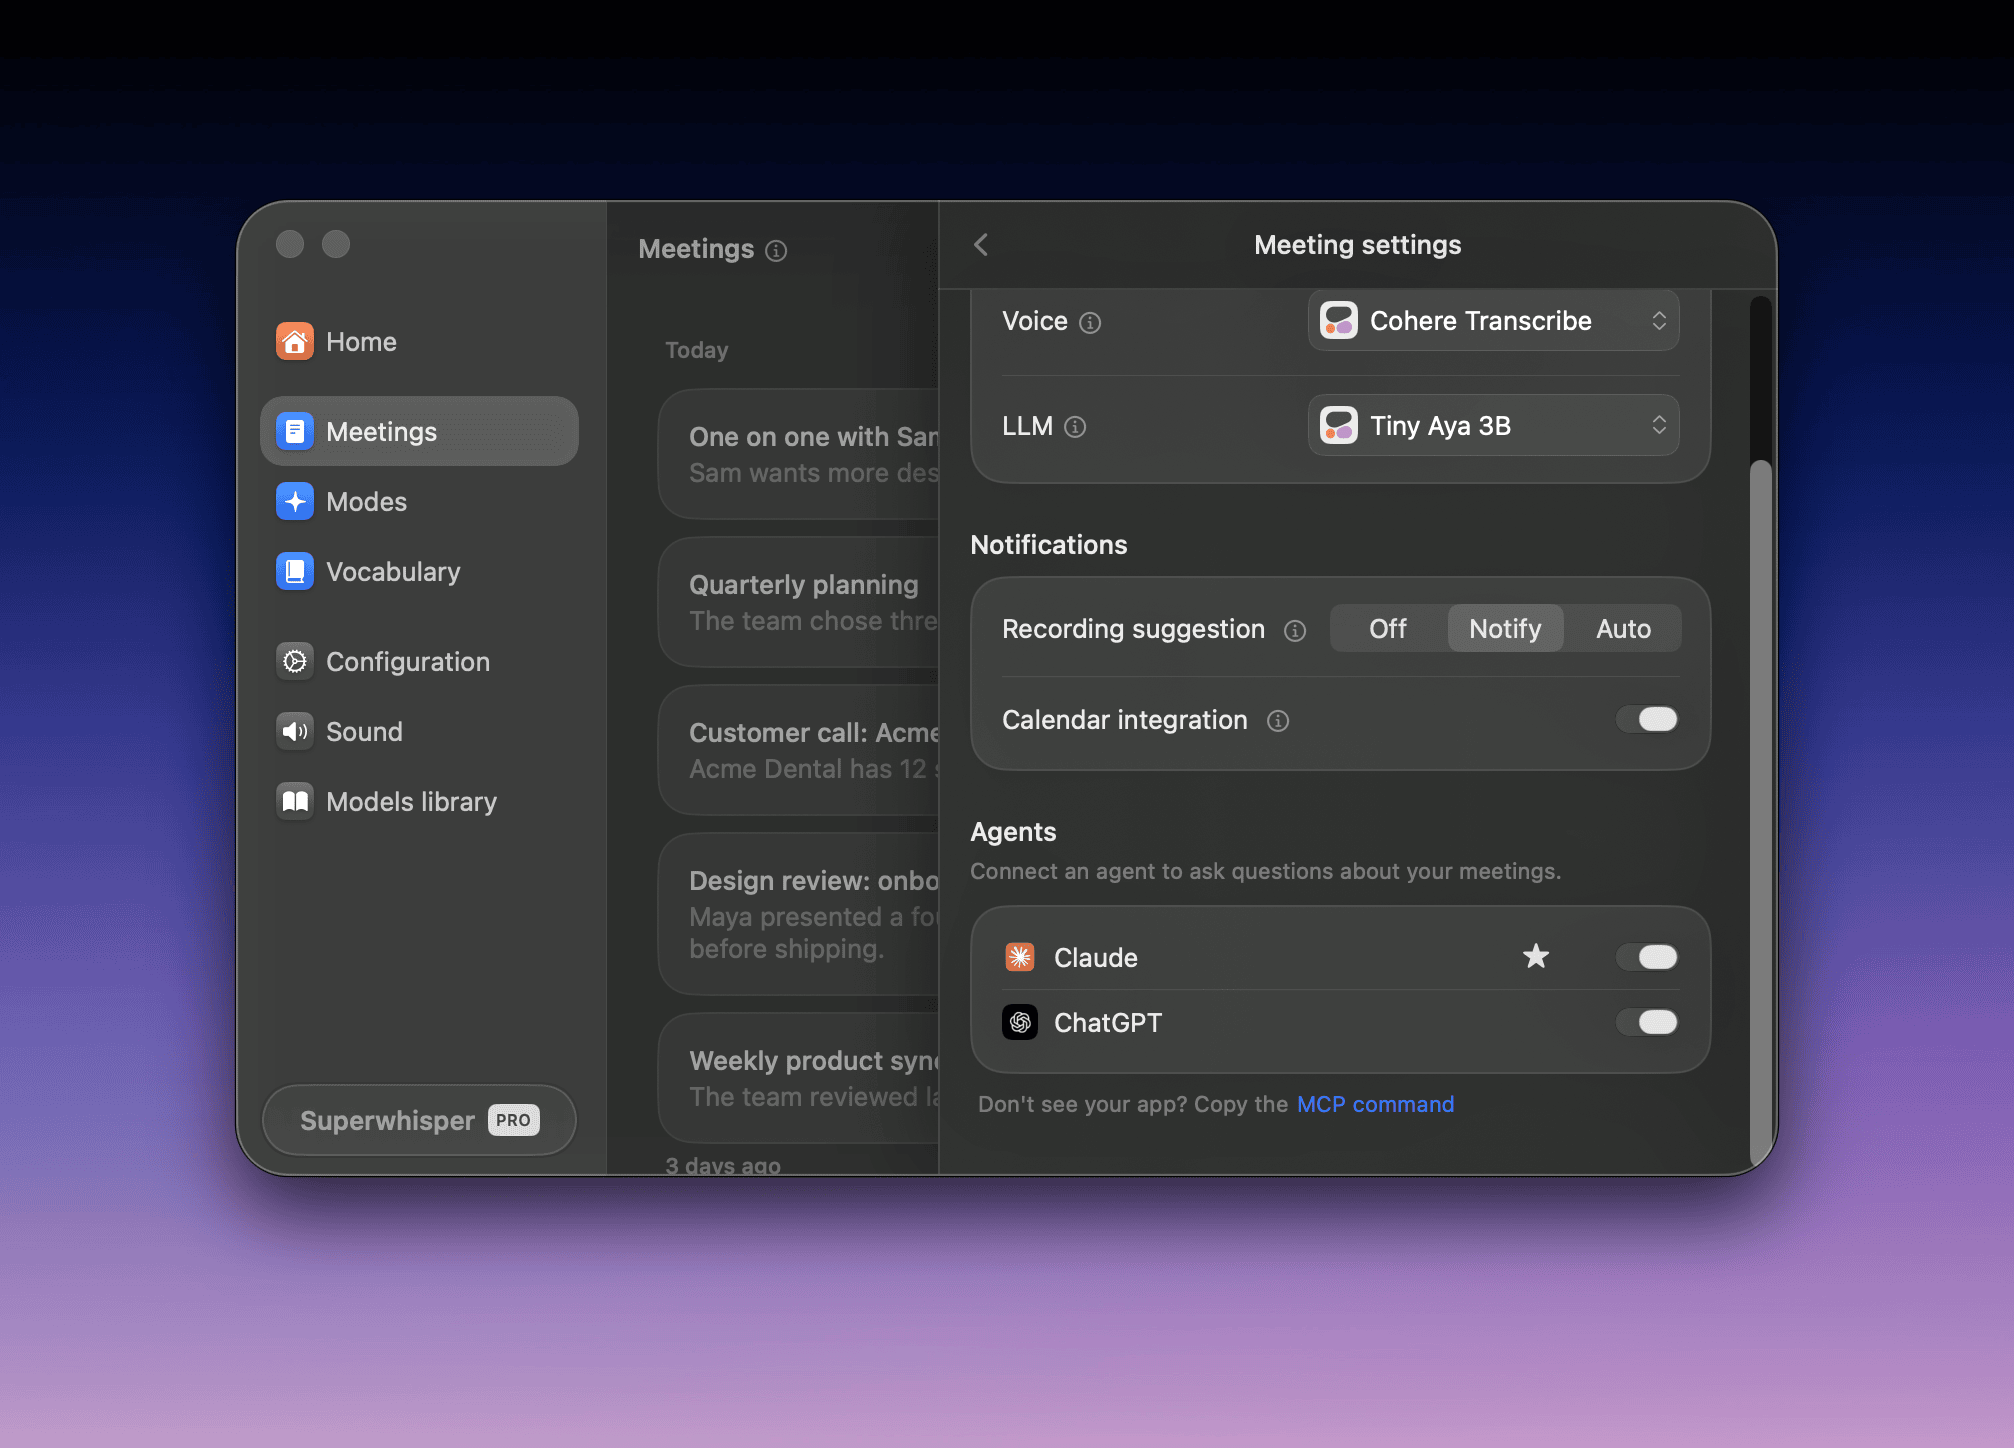Select Modes in the sidebar

point(419,502)
